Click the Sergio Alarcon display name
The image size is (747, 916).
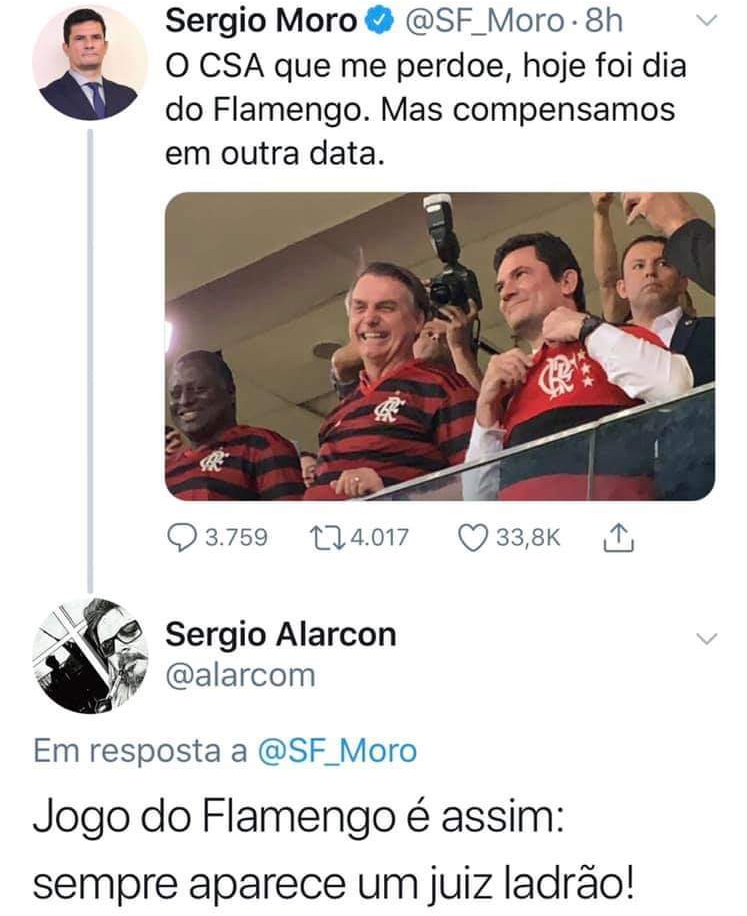[281, 634]
